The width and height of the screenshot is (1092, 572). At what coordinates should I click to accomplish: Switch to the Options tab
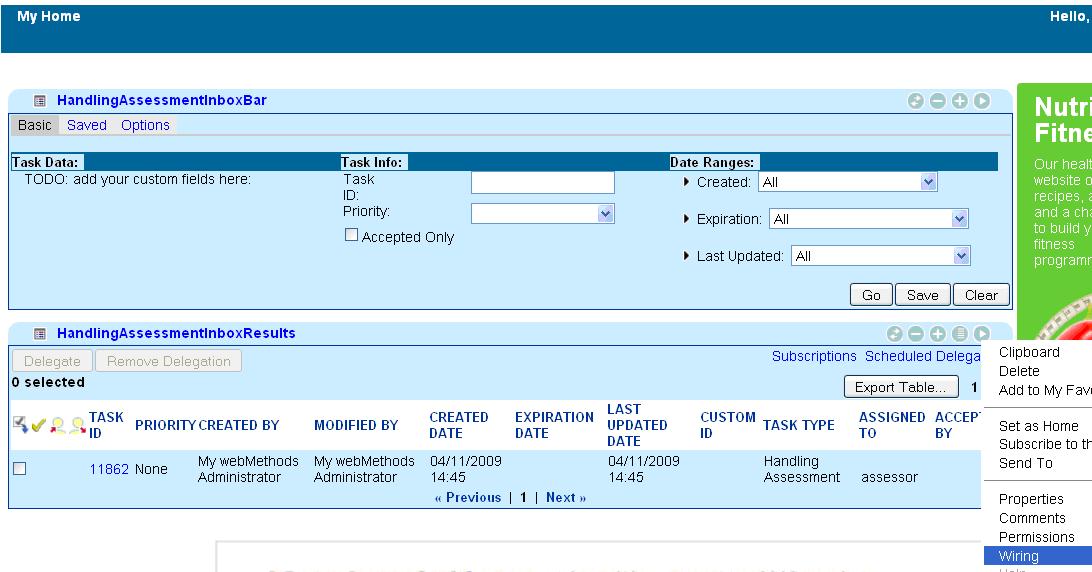click(x=145, y=125)
